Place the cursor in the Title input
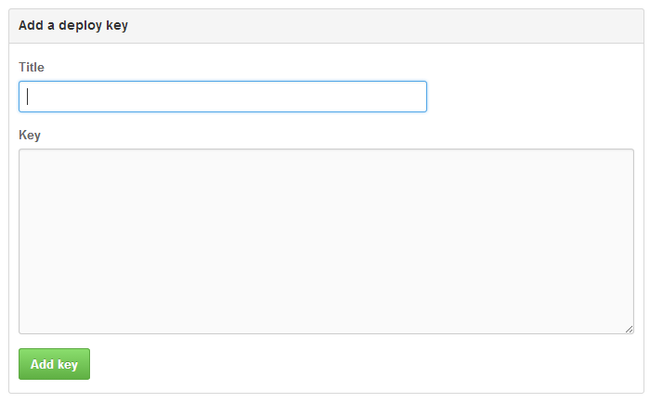 pyautogui.click(x=223, y=97)
